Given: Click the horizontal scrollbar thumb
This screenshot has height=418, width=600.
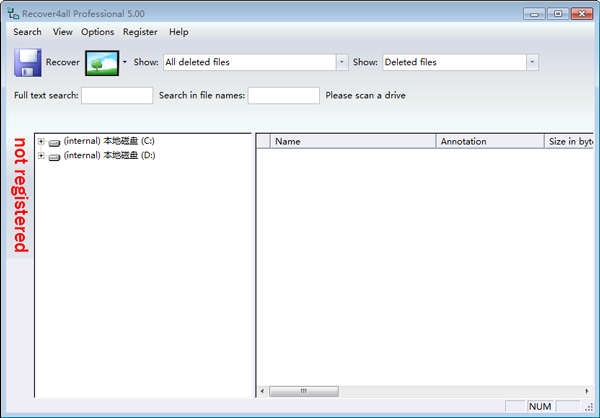Looking at the screenshot, I should pos(304,391).
